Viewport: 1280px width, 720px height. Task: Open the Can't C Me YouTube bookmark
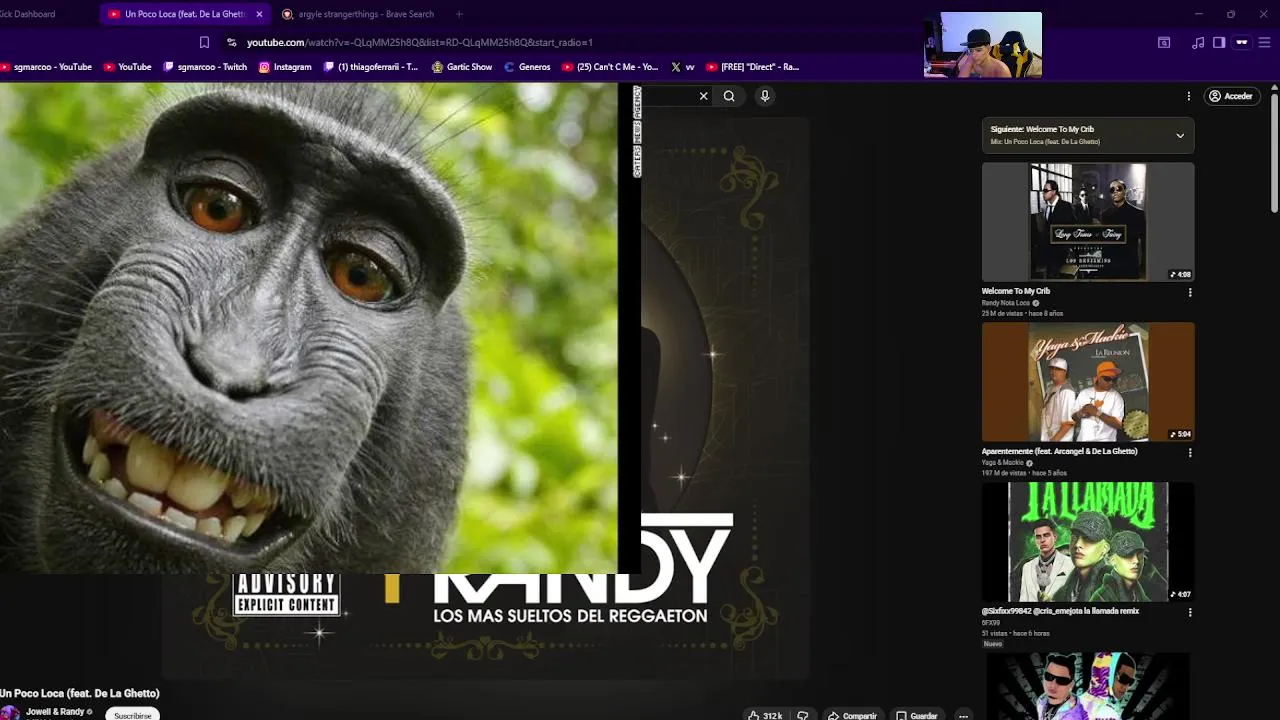click(x=610, y=67)
